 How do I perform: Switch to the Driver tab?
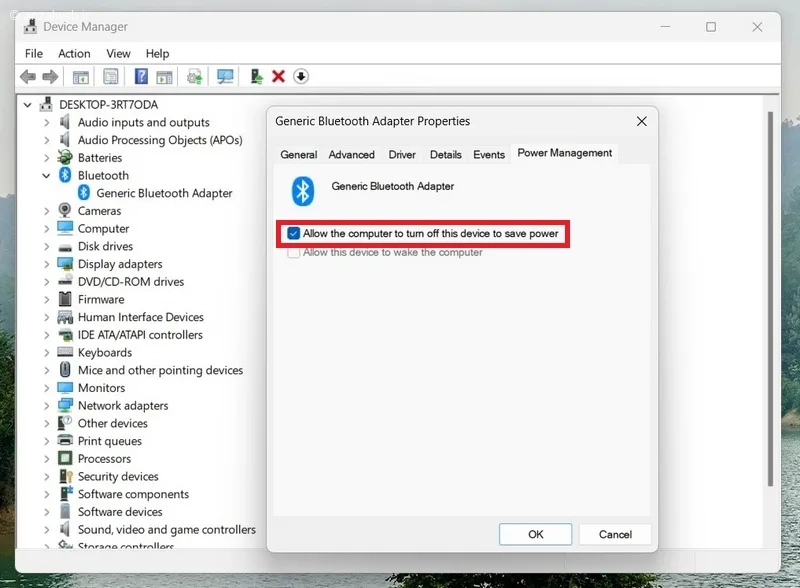pos(402,155)
